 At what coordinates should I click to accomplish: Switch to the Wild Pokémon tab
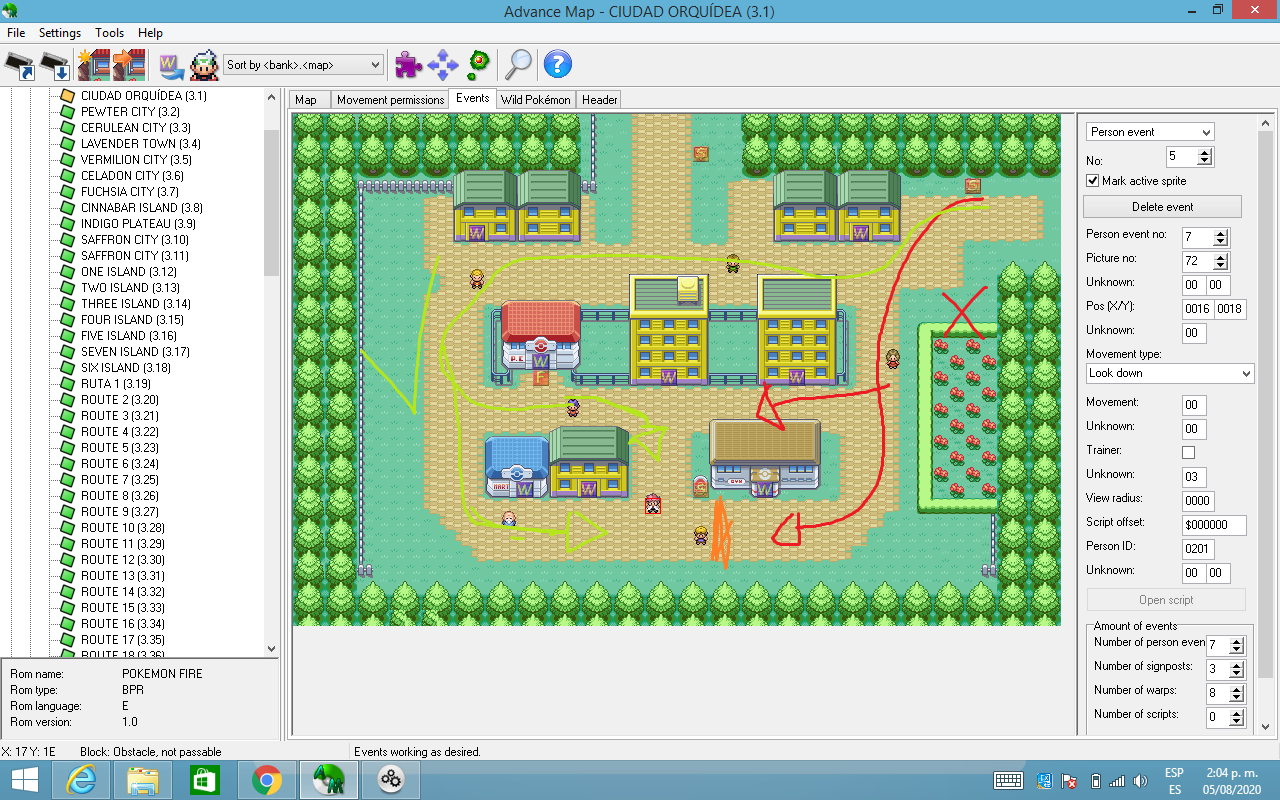[535, 100]
